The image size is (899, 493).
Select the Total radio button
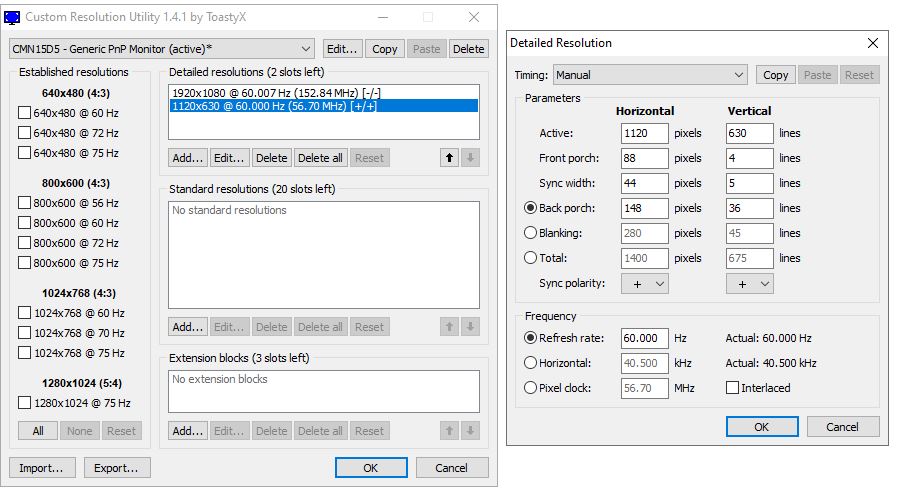[530, 258]
